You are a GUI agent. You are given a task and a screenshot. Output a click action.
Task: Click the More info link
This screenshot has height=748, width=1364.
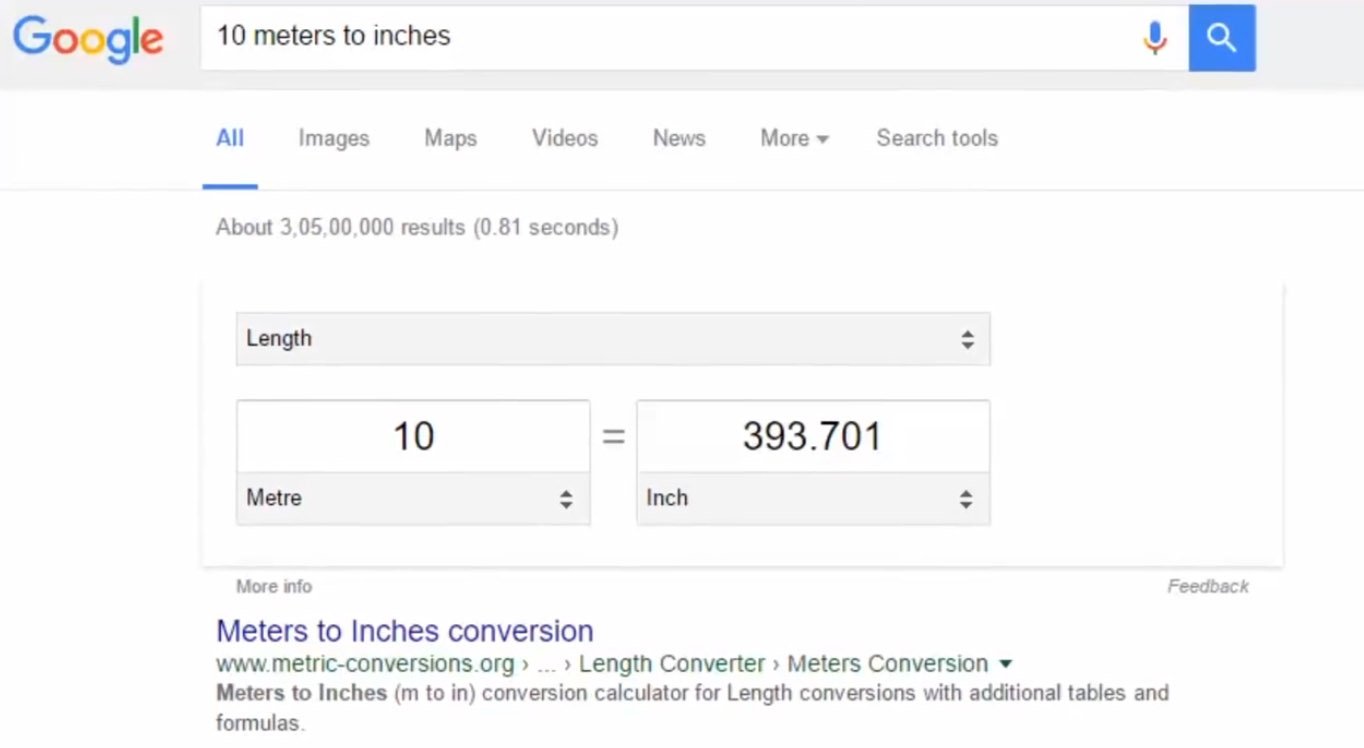point(274,587)
